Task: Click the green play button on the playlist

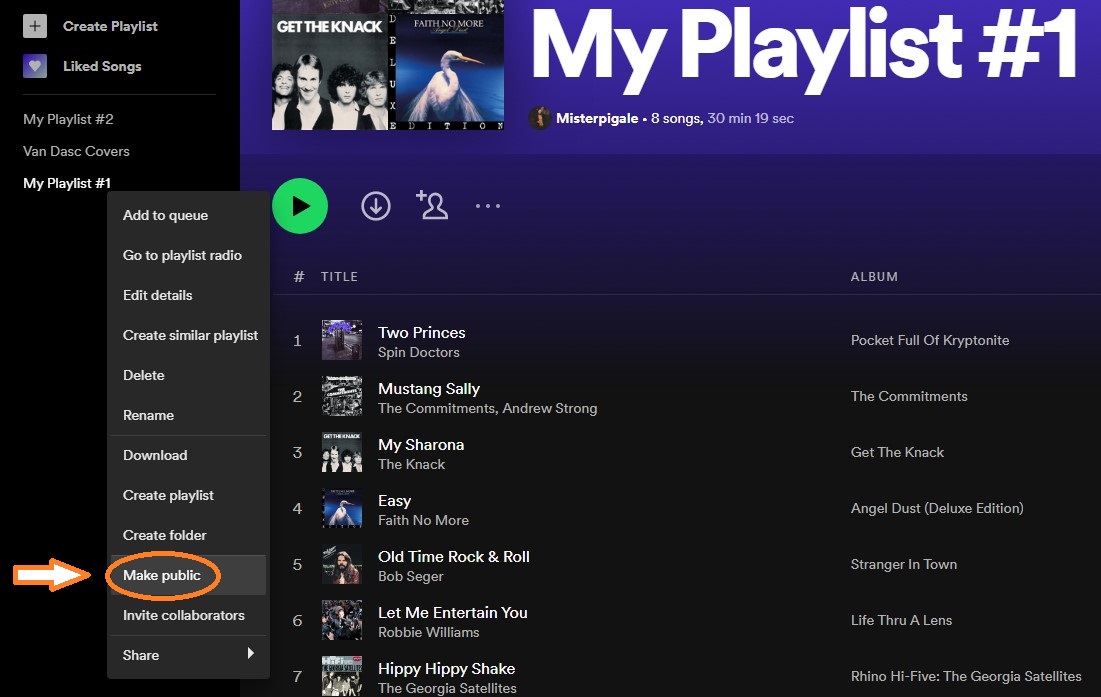Action: (x=300, y=205)
